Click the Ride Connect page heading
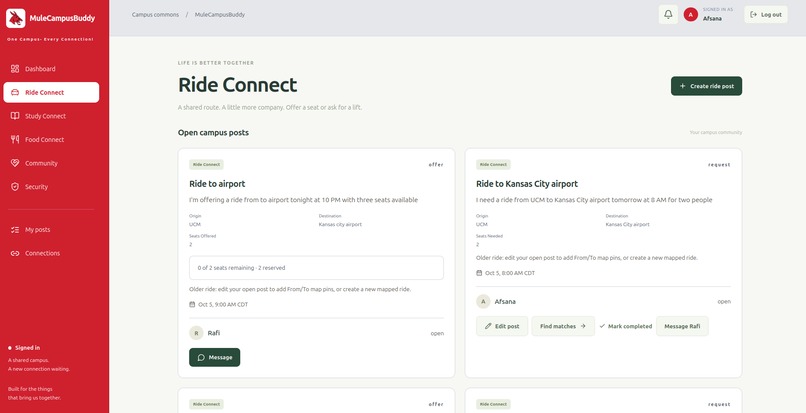 point(237,85)
